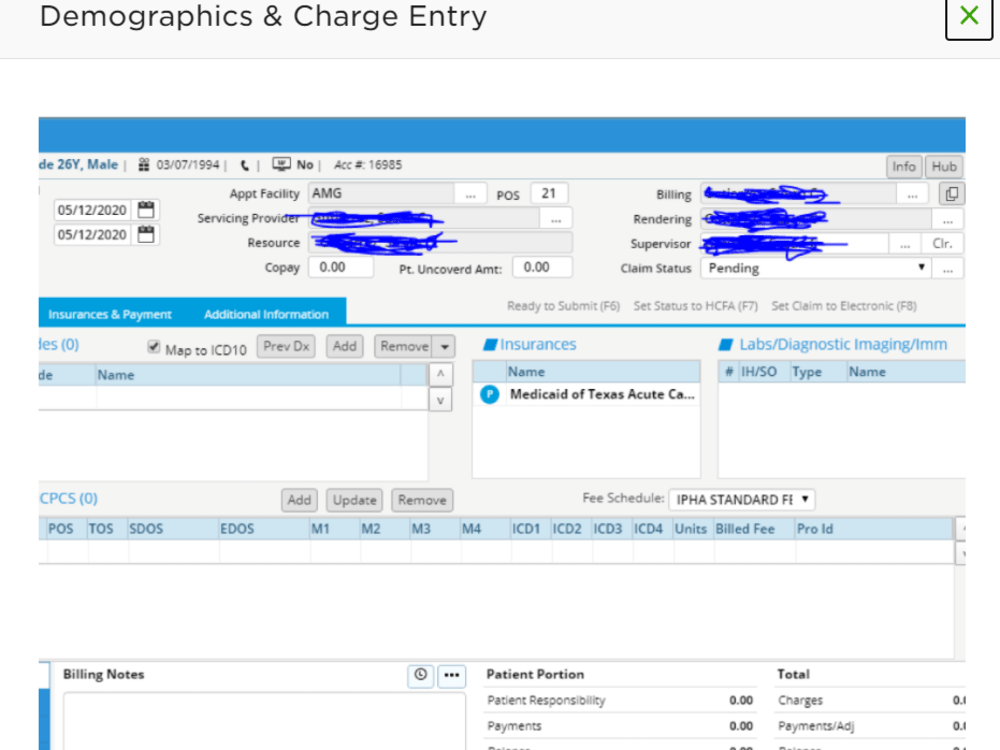Open calendar picker for second 05/12/2020 date
1000x750 pixels.
tap(146, 234)
